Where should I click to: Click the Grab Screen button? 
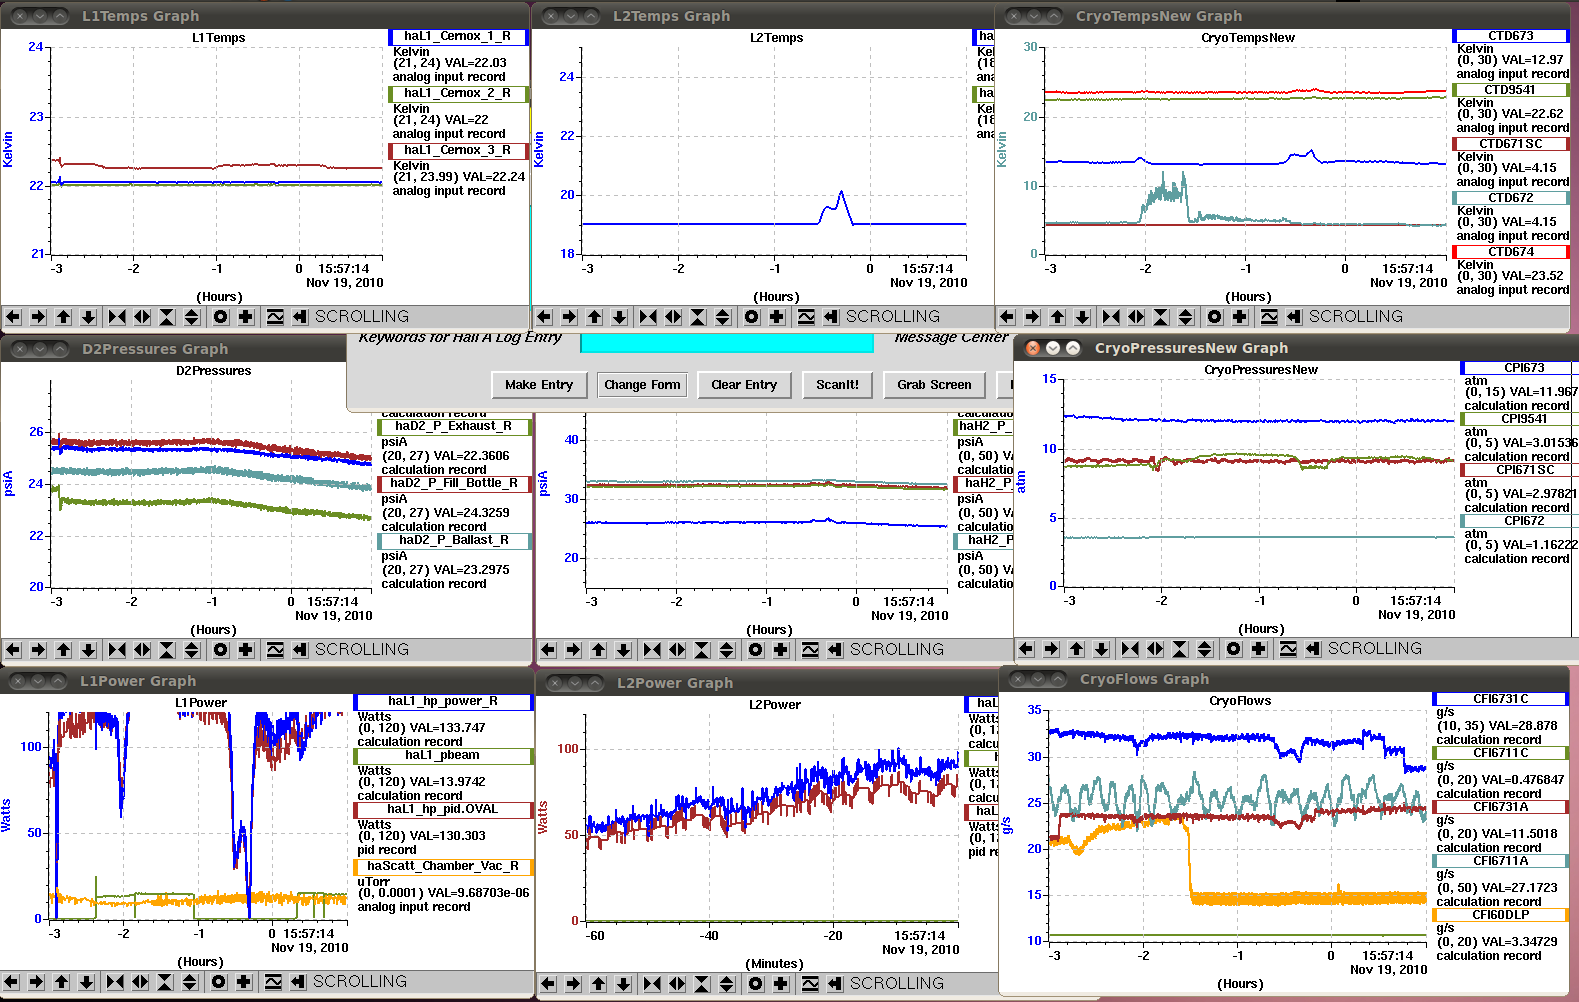click(x=934, y=385)
